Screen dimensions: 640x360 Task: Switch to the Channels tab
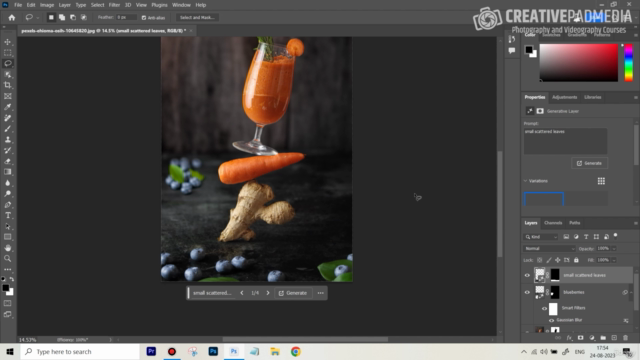[553, 223]
